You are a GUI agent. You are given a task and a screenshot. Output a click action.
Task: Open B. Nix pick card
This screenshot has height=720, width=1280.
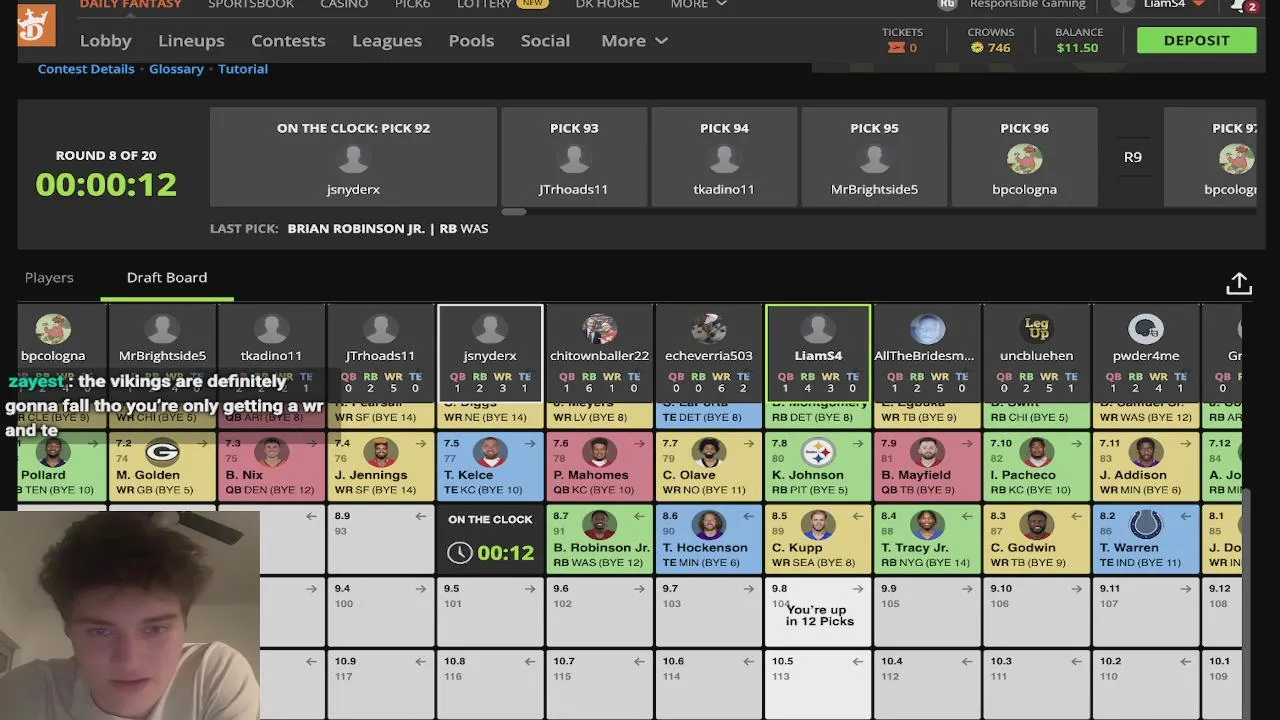pyautogui.click(x=271, y=466)
